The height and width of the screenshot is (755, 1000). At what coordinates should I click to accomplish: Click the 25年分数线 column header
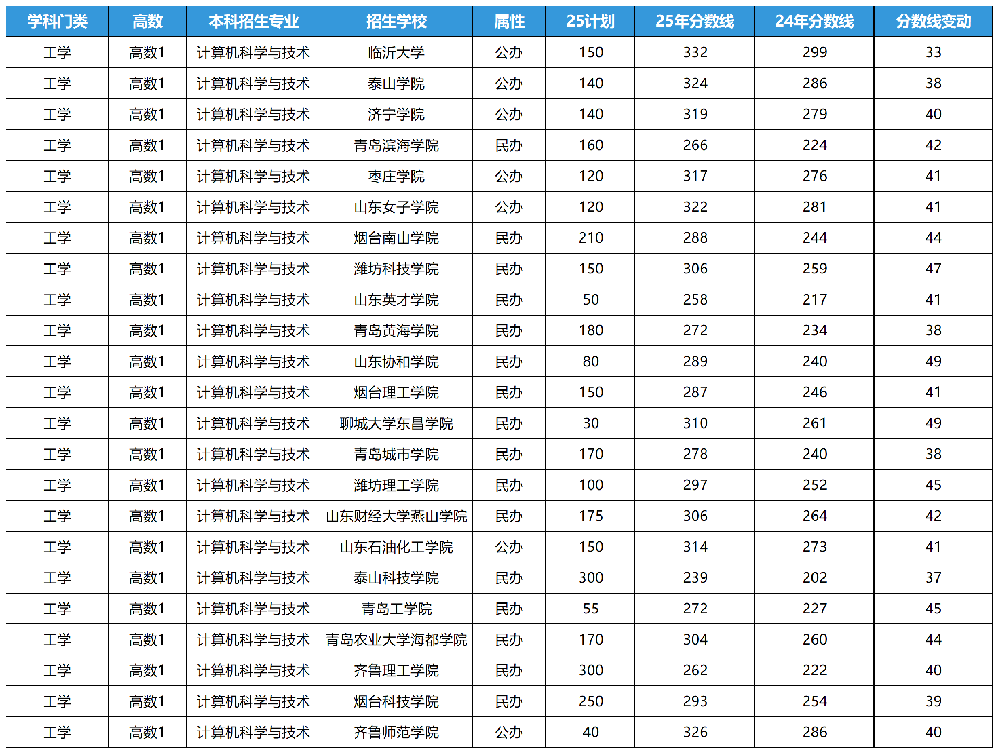pyautogui.click(x=695, y=21)
